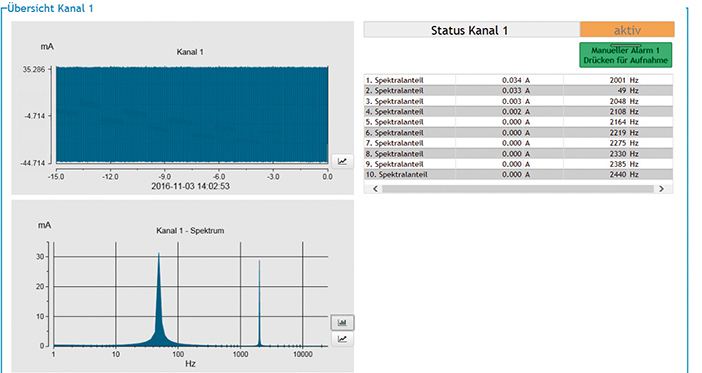Click the orange aktiv status indicator
The image size is (702, 373).
pos(627,30)
